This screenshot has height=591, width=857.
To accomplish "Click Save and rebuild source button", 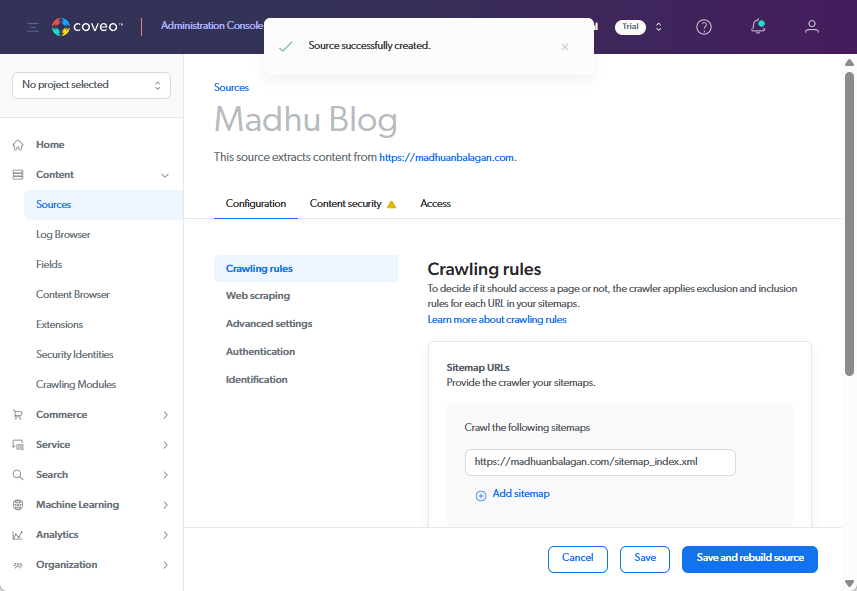I will tap(749, 558).
